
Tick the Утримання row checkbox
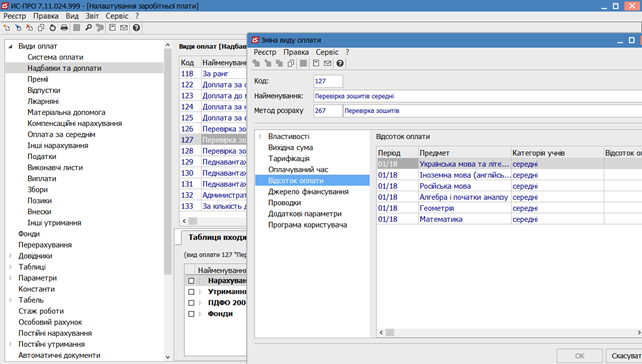[x=191, y=292]
